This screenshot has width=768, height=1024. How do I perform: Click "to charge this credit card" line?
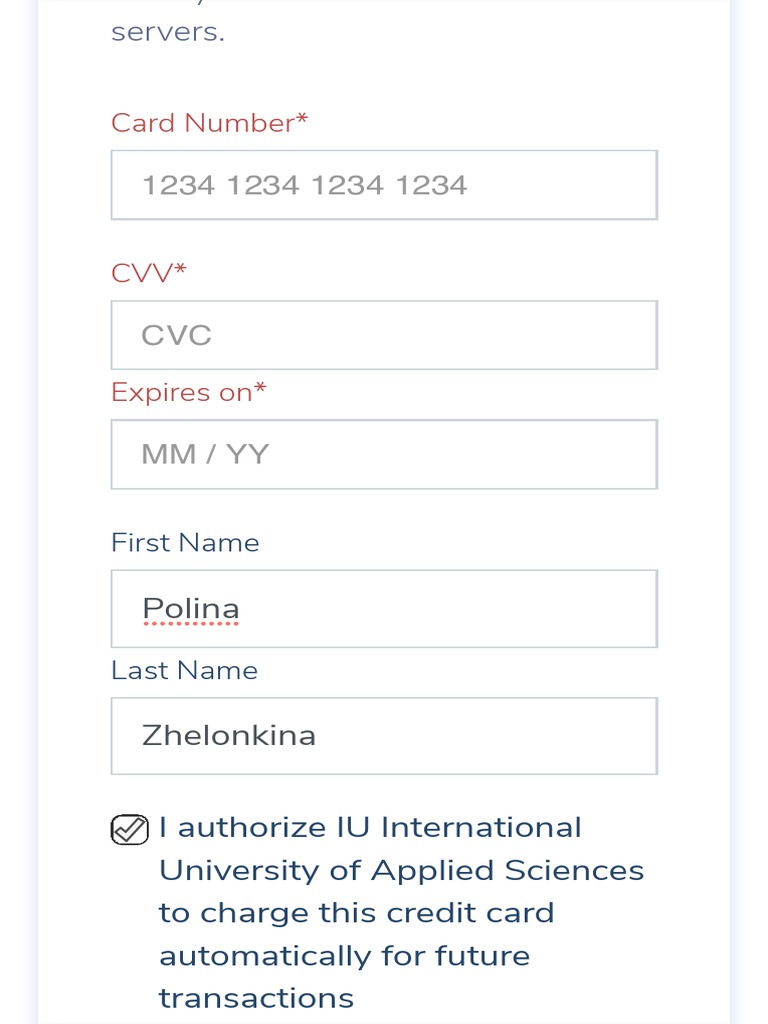(x=356, y=913)
